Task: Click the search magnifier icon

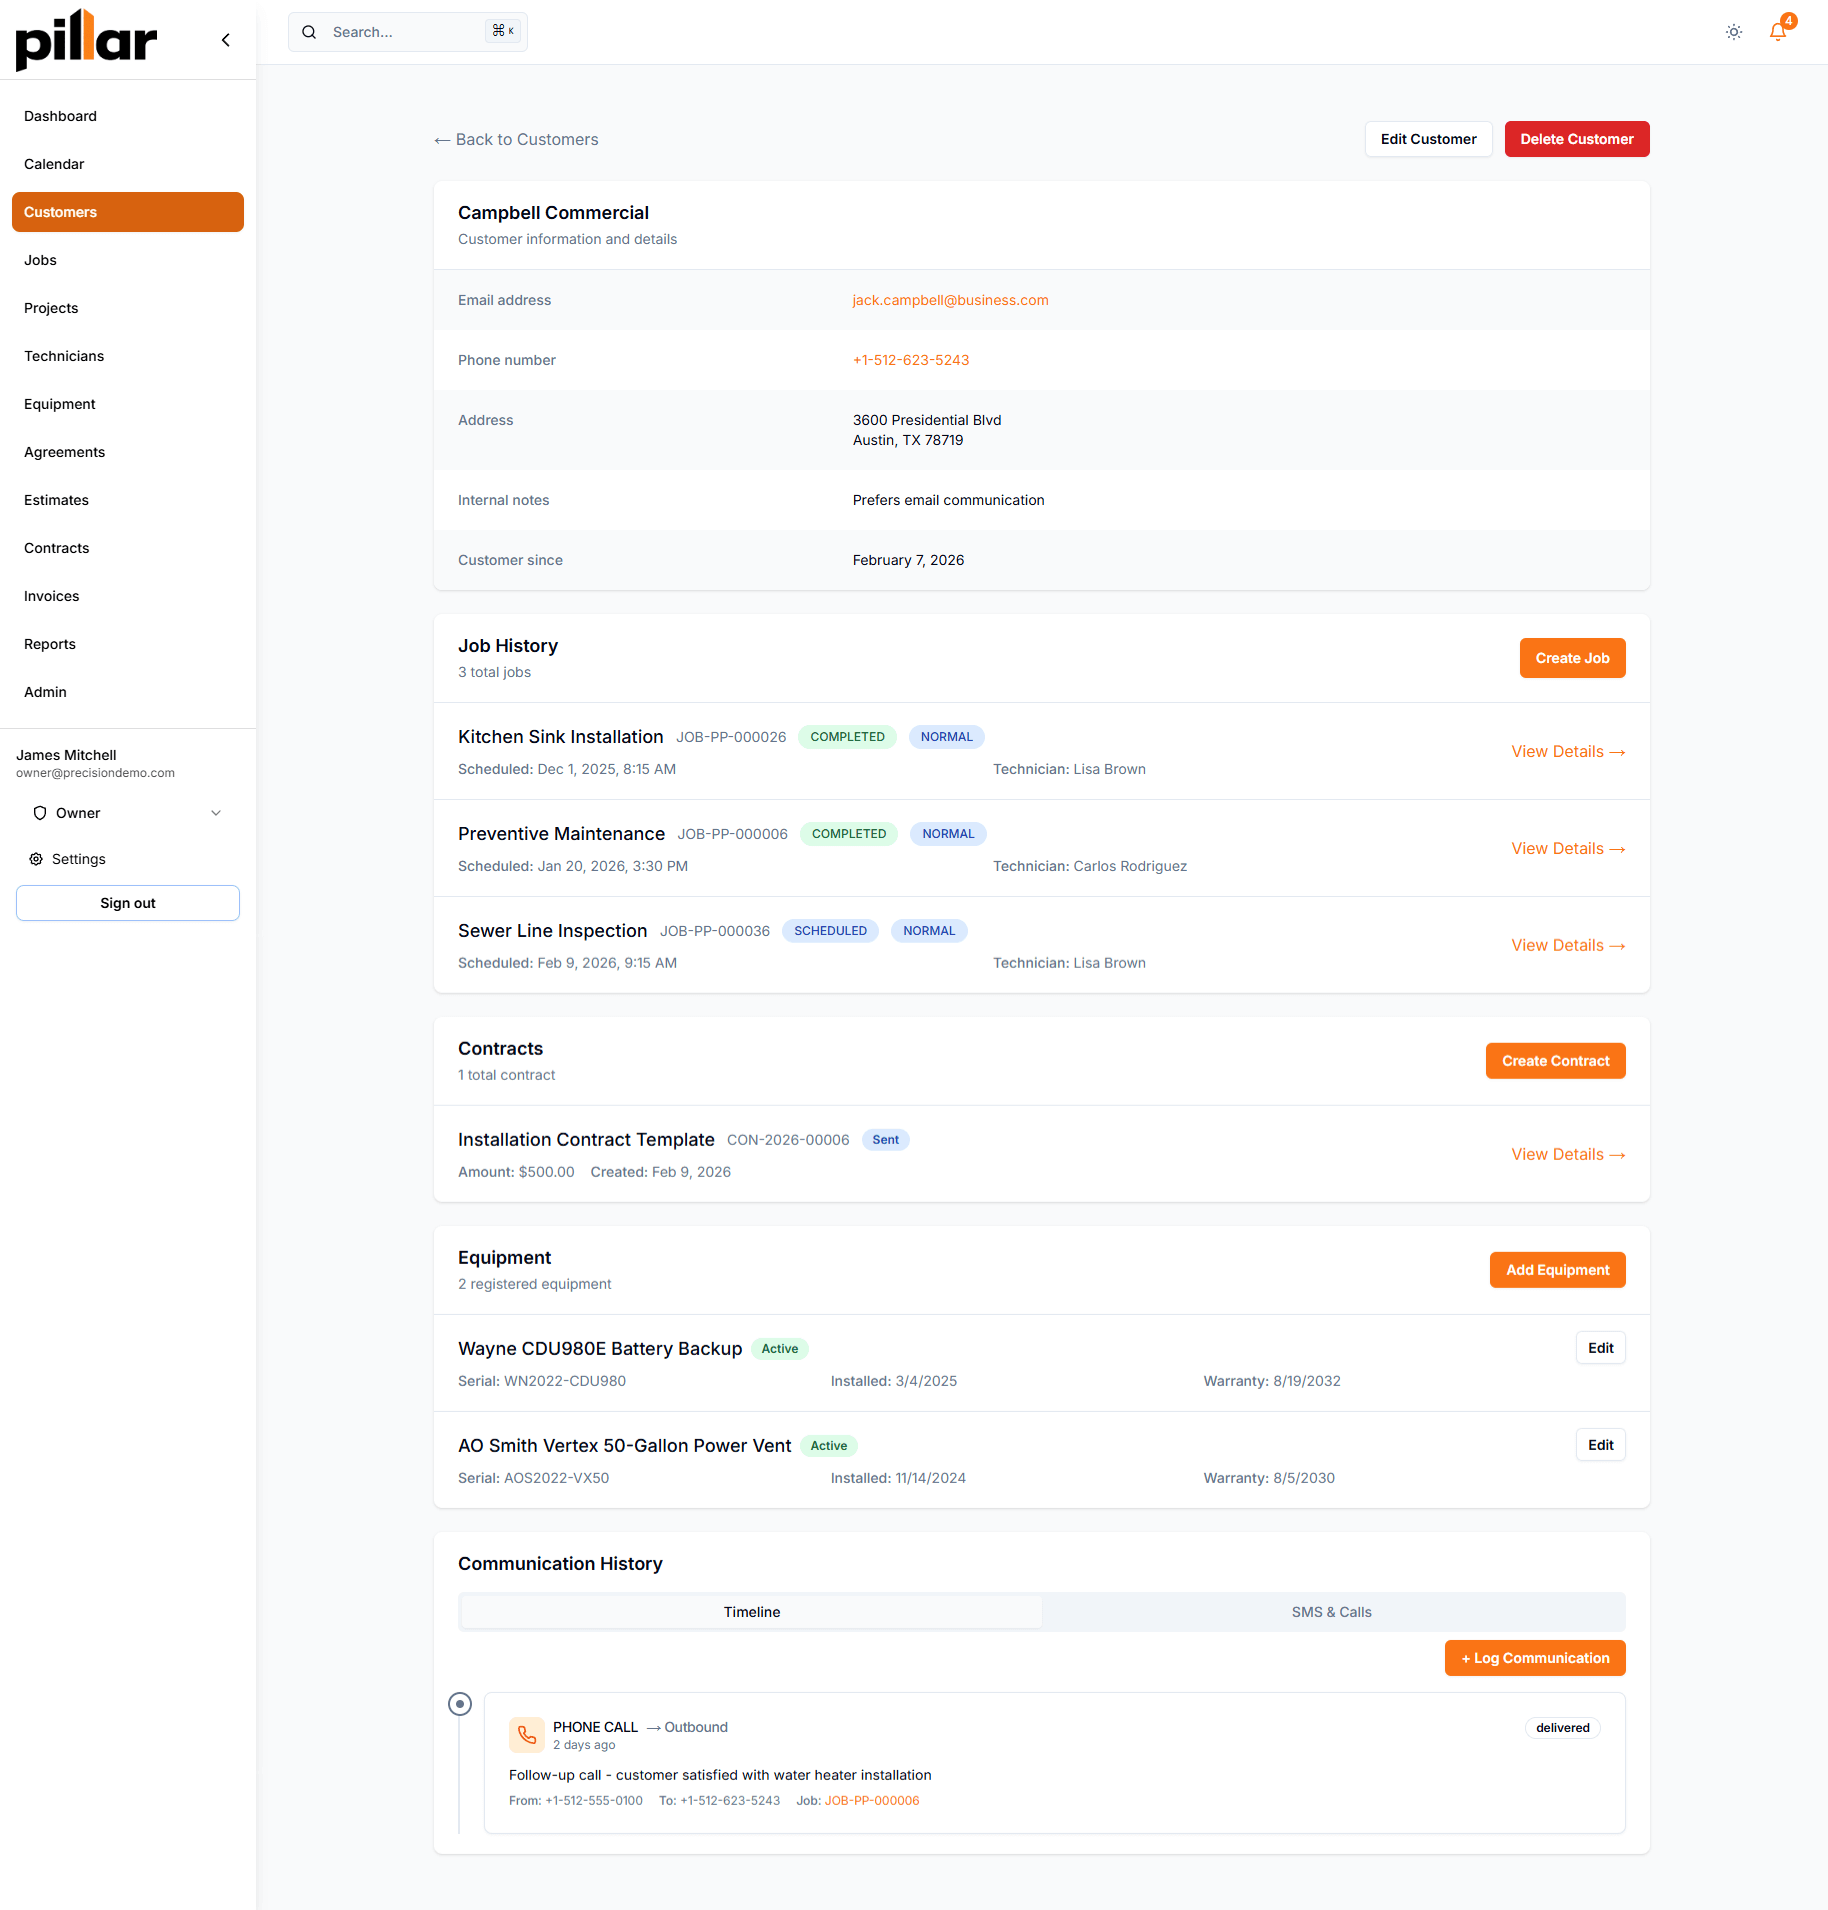Action: point(310,32)
